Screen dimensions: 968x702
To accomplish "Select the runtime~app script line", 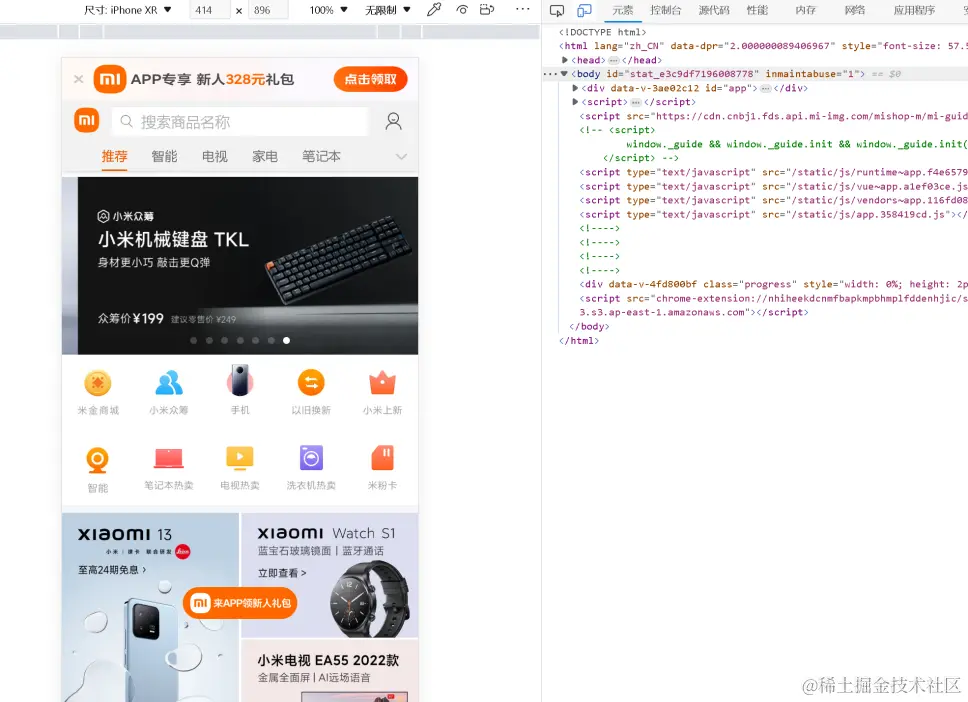I will (x=773, y=172).
